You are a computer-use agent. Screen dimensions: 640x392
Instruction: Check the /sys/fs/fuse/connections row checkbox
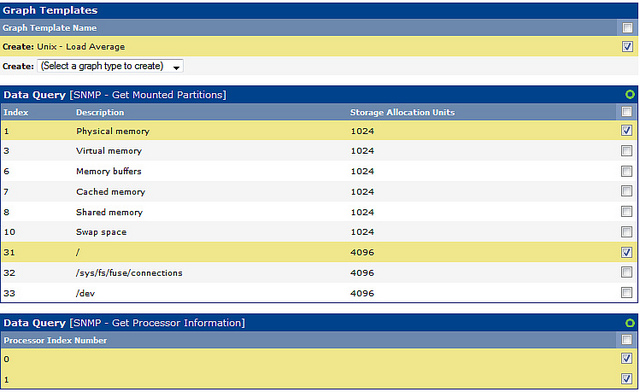coord(626,272)
